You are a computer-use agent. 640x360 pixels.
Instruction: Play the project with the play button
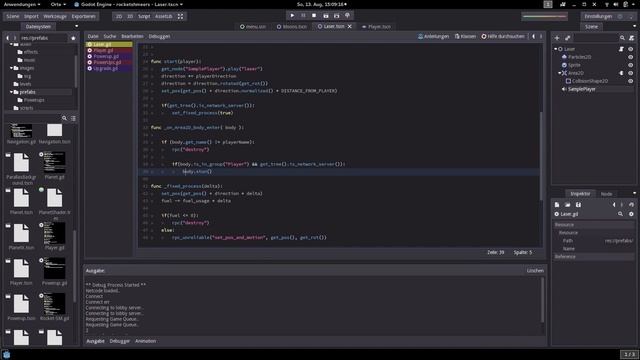292,16
